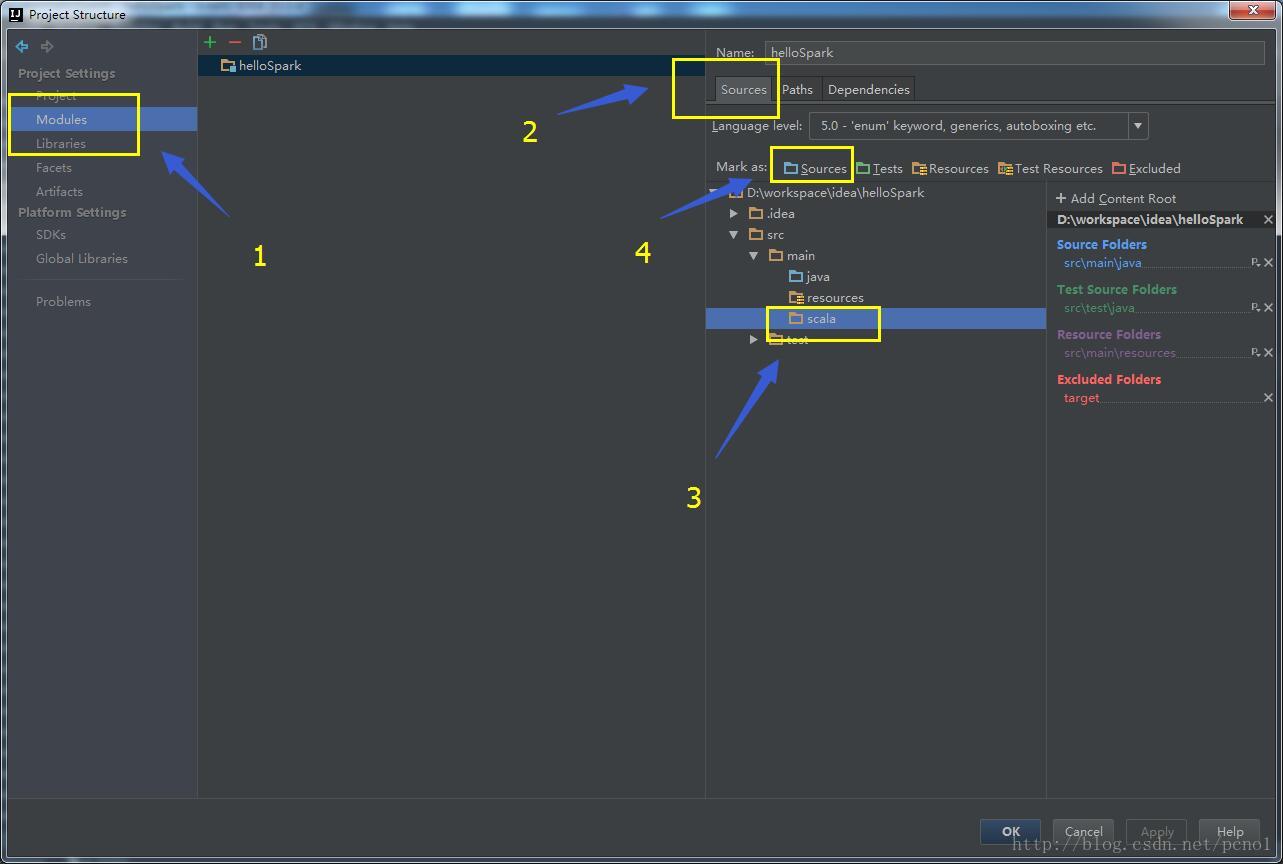This screenshot has width=1283, height=864.
Task: Switch to the Paths tab
Action: point(797,89)
